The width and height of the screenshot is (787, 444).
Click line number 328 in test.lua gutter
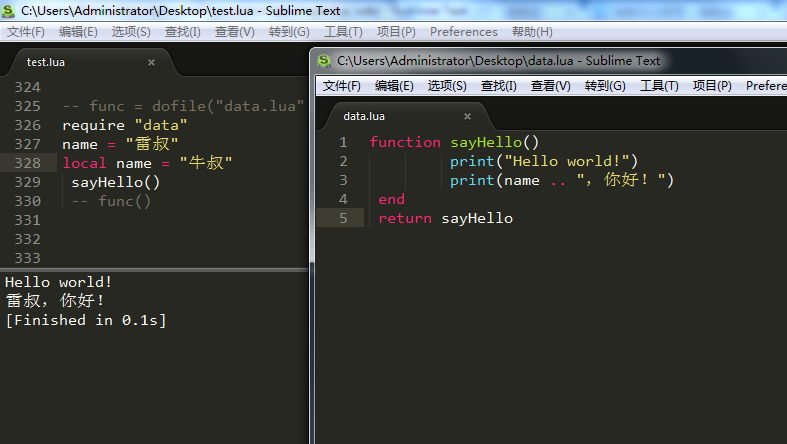tap(28, 164)
